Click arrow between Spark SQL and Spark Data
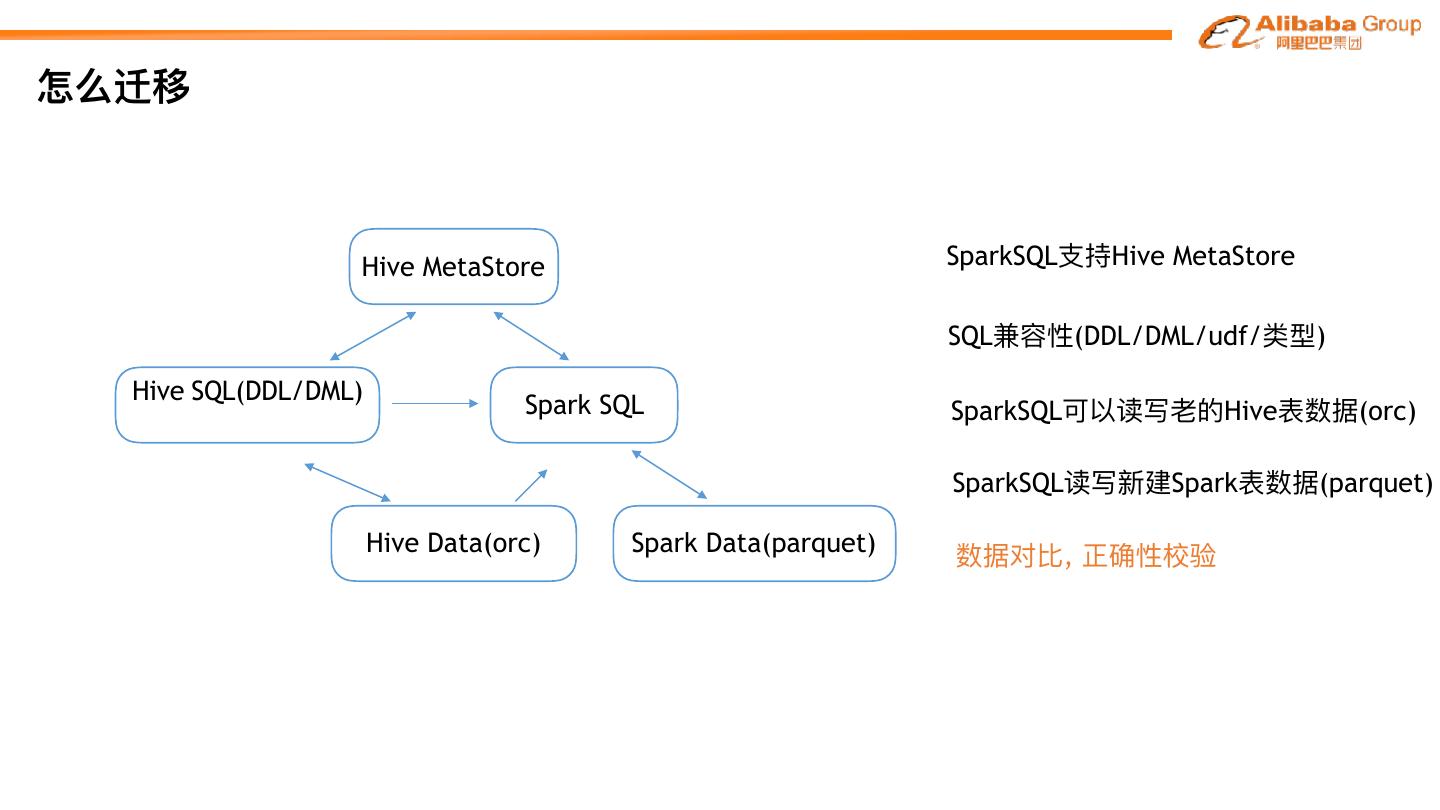 (x=669, y=475)
